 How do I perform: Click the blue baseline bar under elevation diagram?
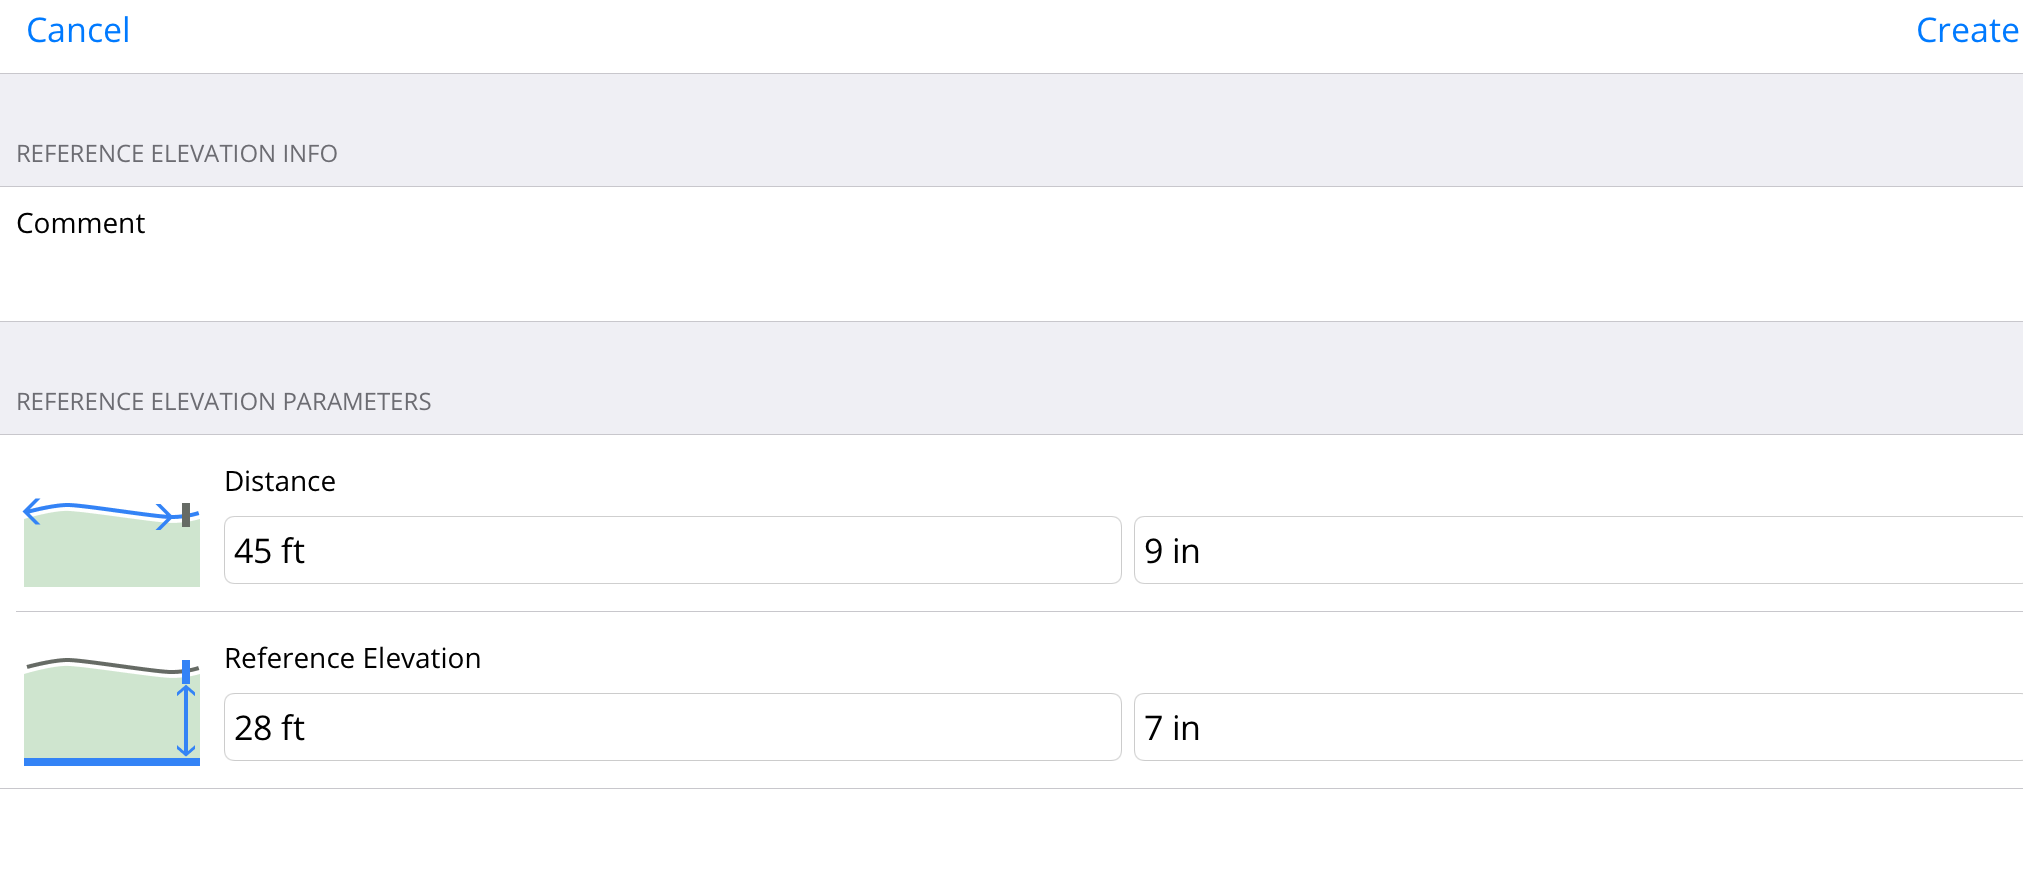coord(111,762)
